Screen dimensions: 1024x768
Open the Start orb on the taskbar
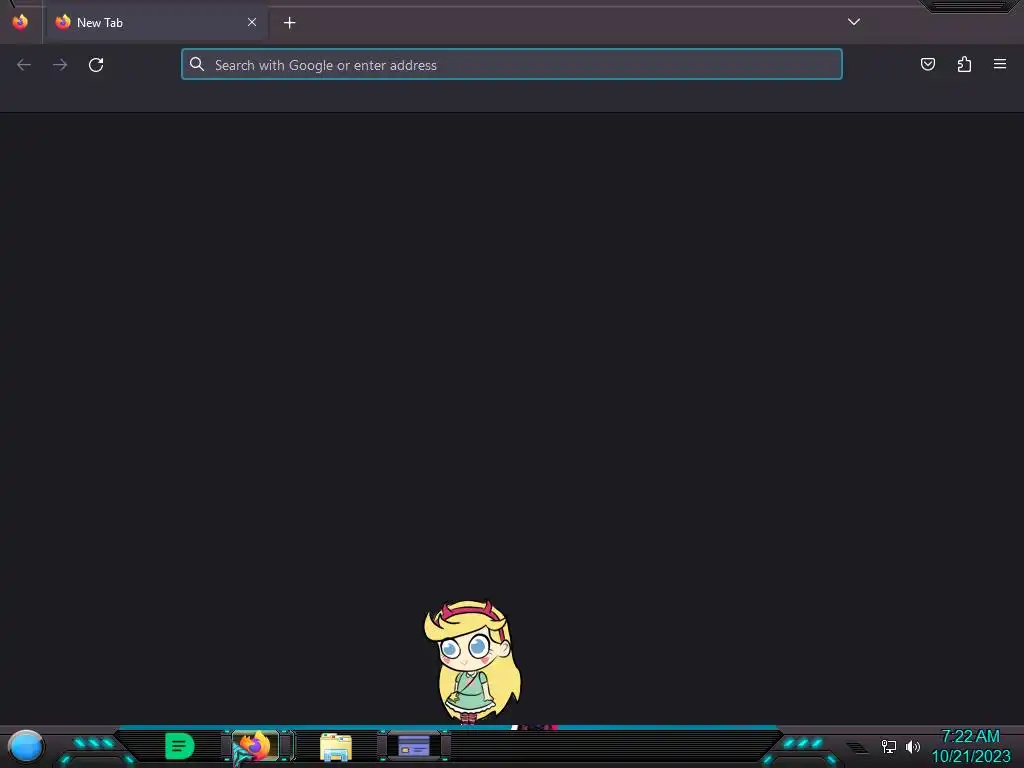[25, 747]
